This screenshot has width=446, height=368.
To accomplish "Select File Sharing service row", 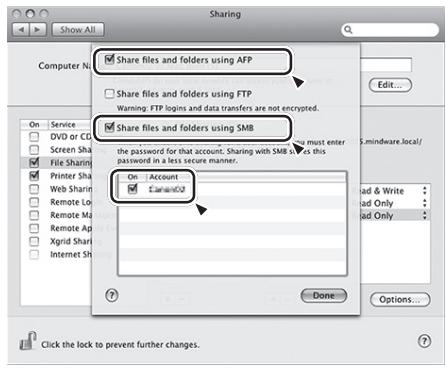I will pyautogui.click(x=56, y=162).
